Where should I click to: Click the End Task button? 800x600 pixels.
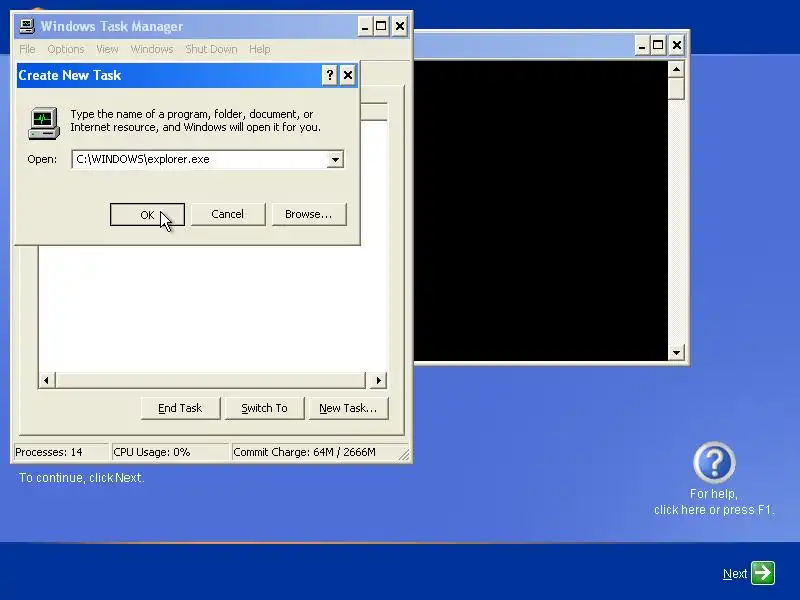pos(180,408)
